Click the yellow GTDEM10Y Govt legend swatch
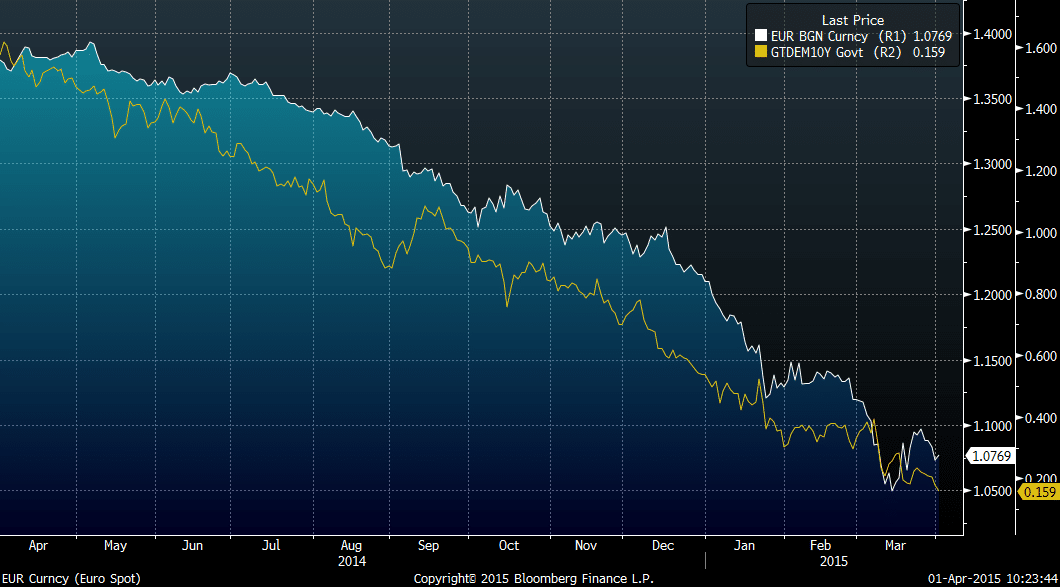Image resolution: width=1060 pixels, height=587 pixels. click(759, 52)
